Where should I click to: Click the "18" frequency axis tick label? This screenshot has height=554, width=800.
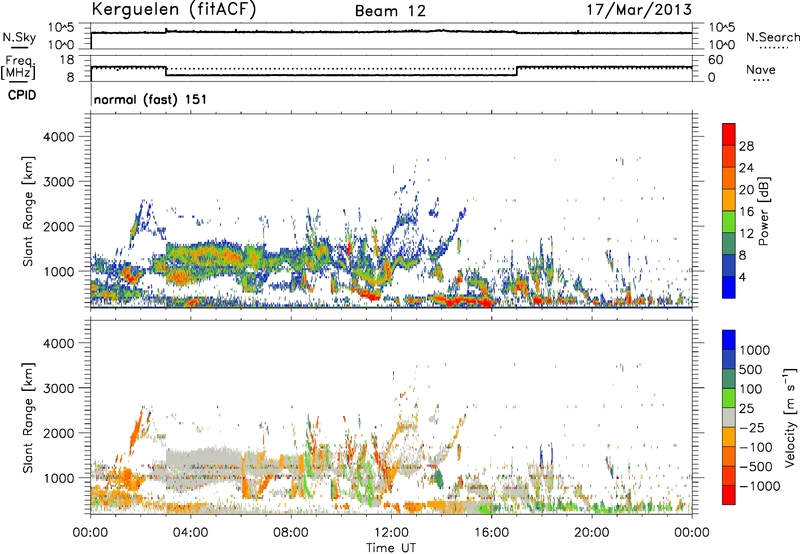pos(67,60)
